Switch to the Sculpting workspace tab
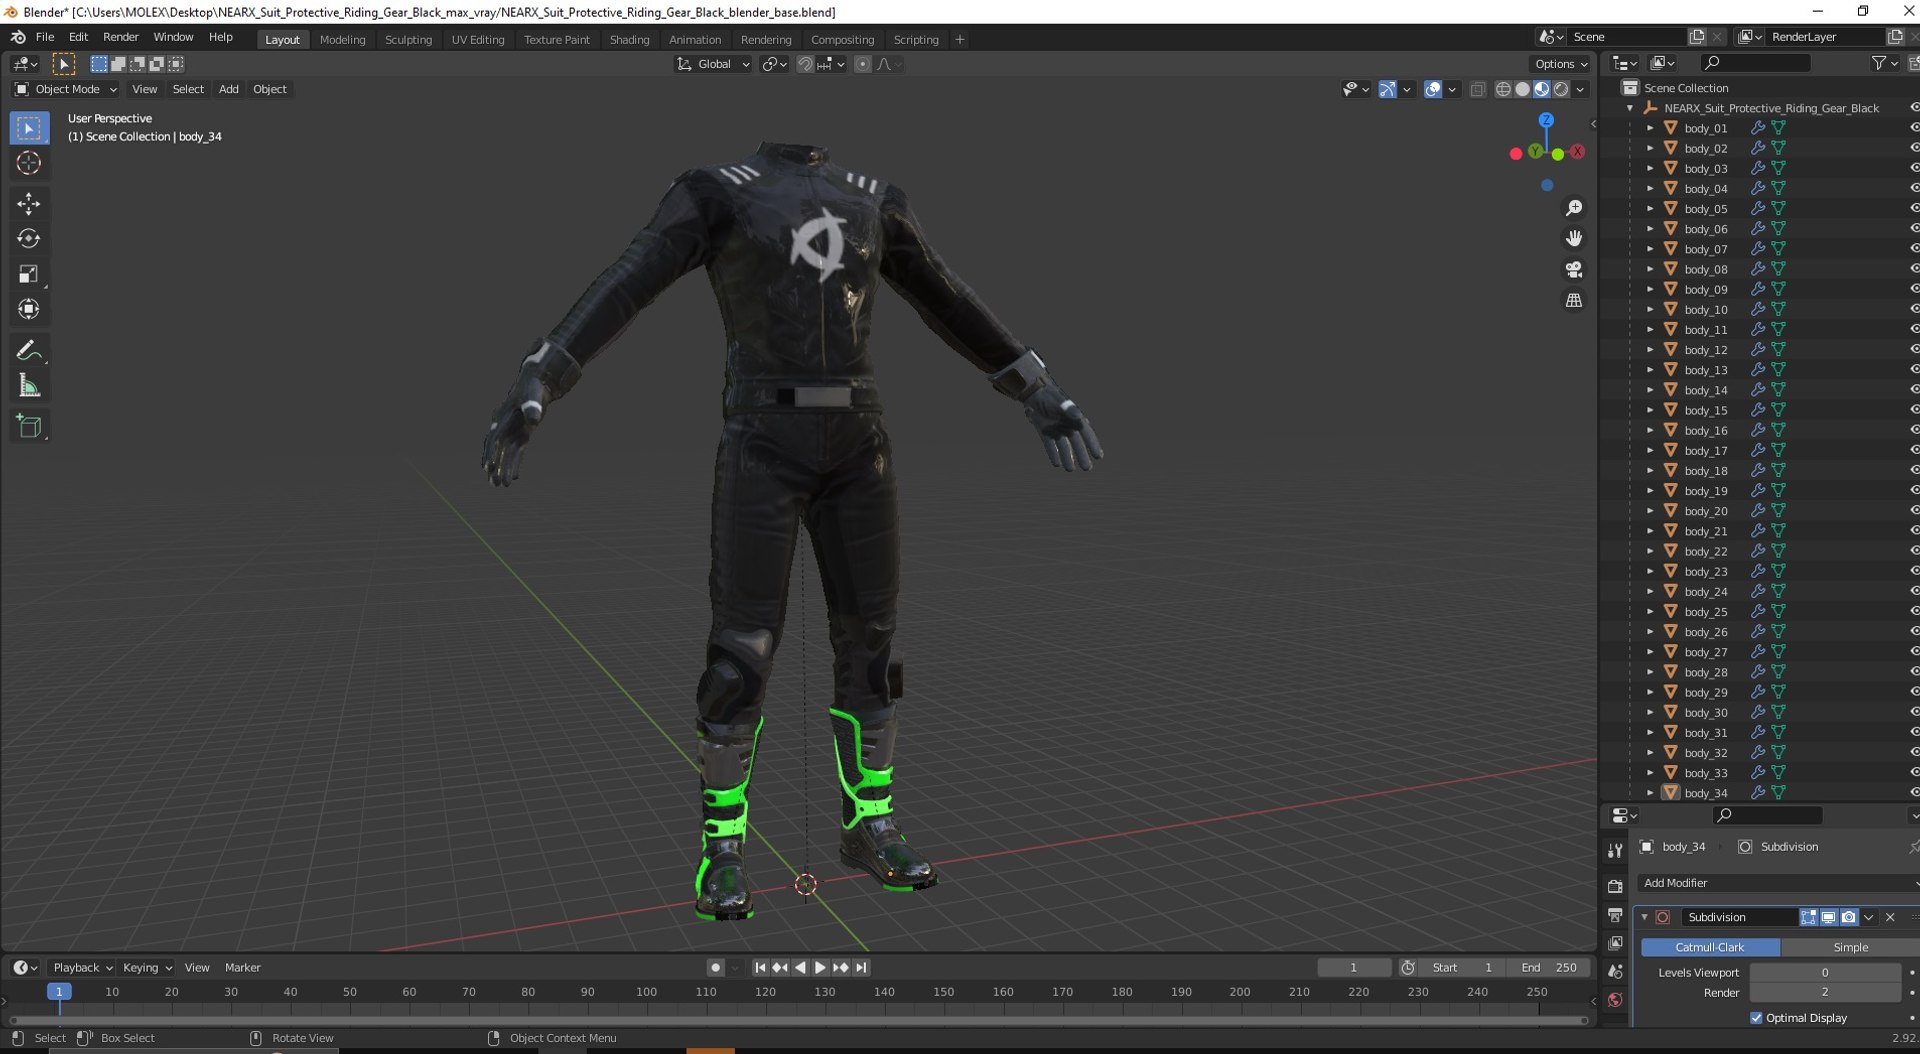 click(x=408, y=40)
